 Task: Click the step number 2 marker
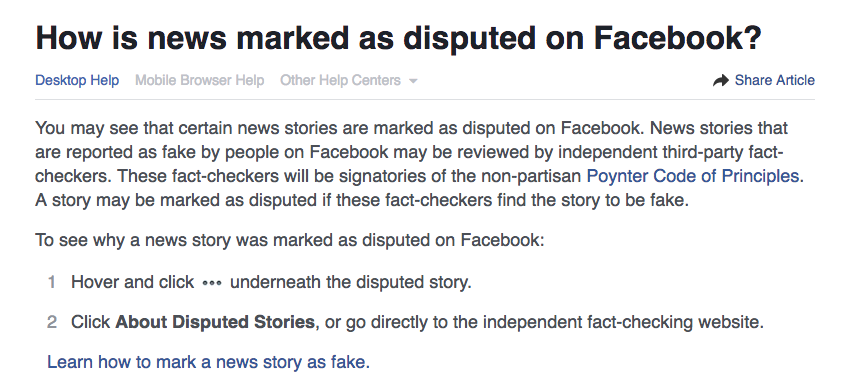[52, 322]
